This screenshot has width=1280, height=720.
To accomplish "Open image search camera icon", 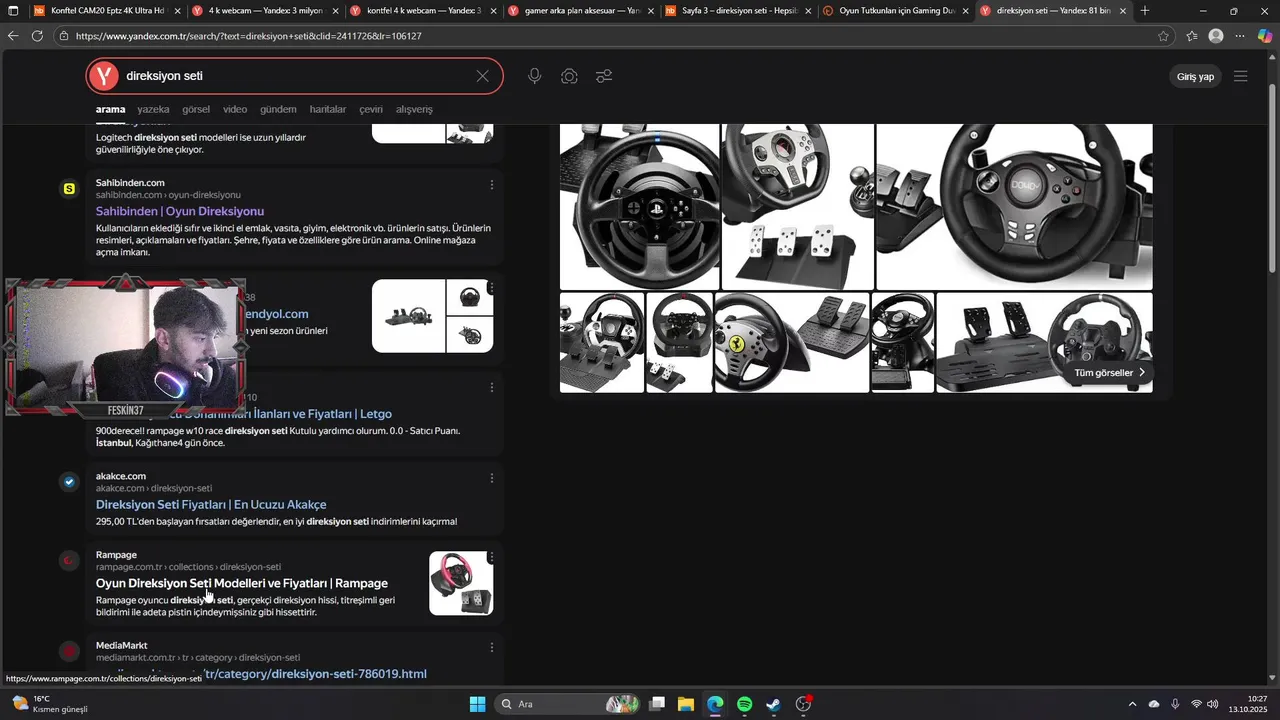I will [569, 76].
